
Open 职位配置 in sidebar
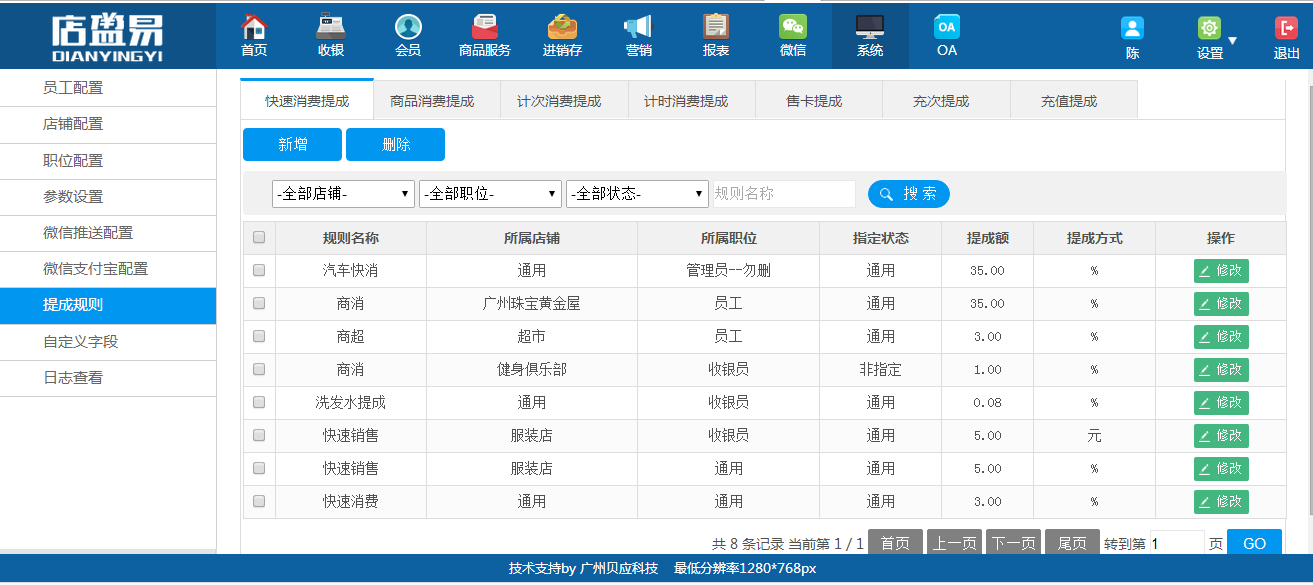pyautogui.click(x=108, y=161)
